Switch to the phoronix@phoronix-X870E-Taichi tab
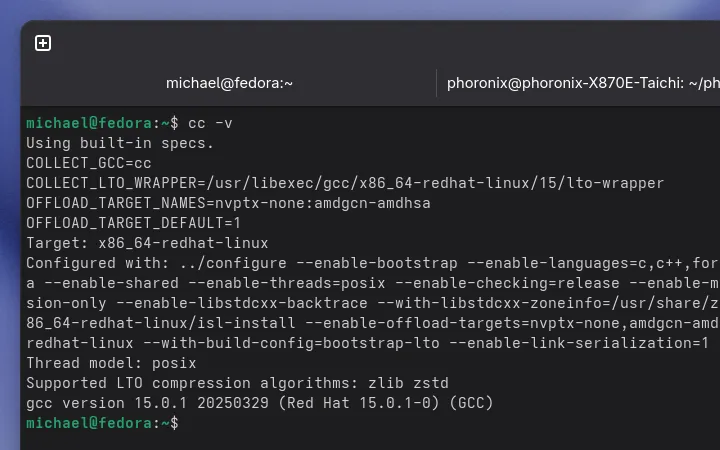This screenshot has height=450, width=720. coord(580,84)
